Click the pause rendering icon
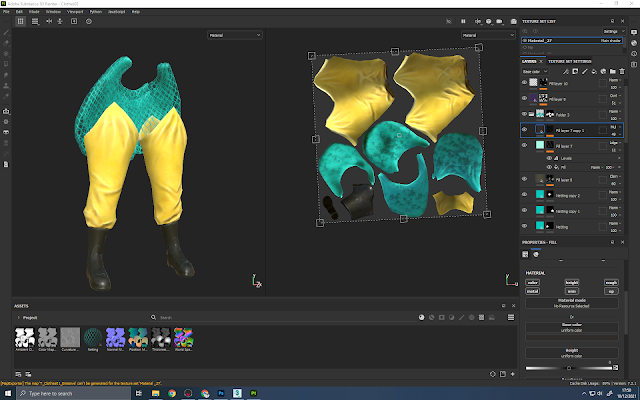Viewport: 640px width, 400px height. coord(463,21)
